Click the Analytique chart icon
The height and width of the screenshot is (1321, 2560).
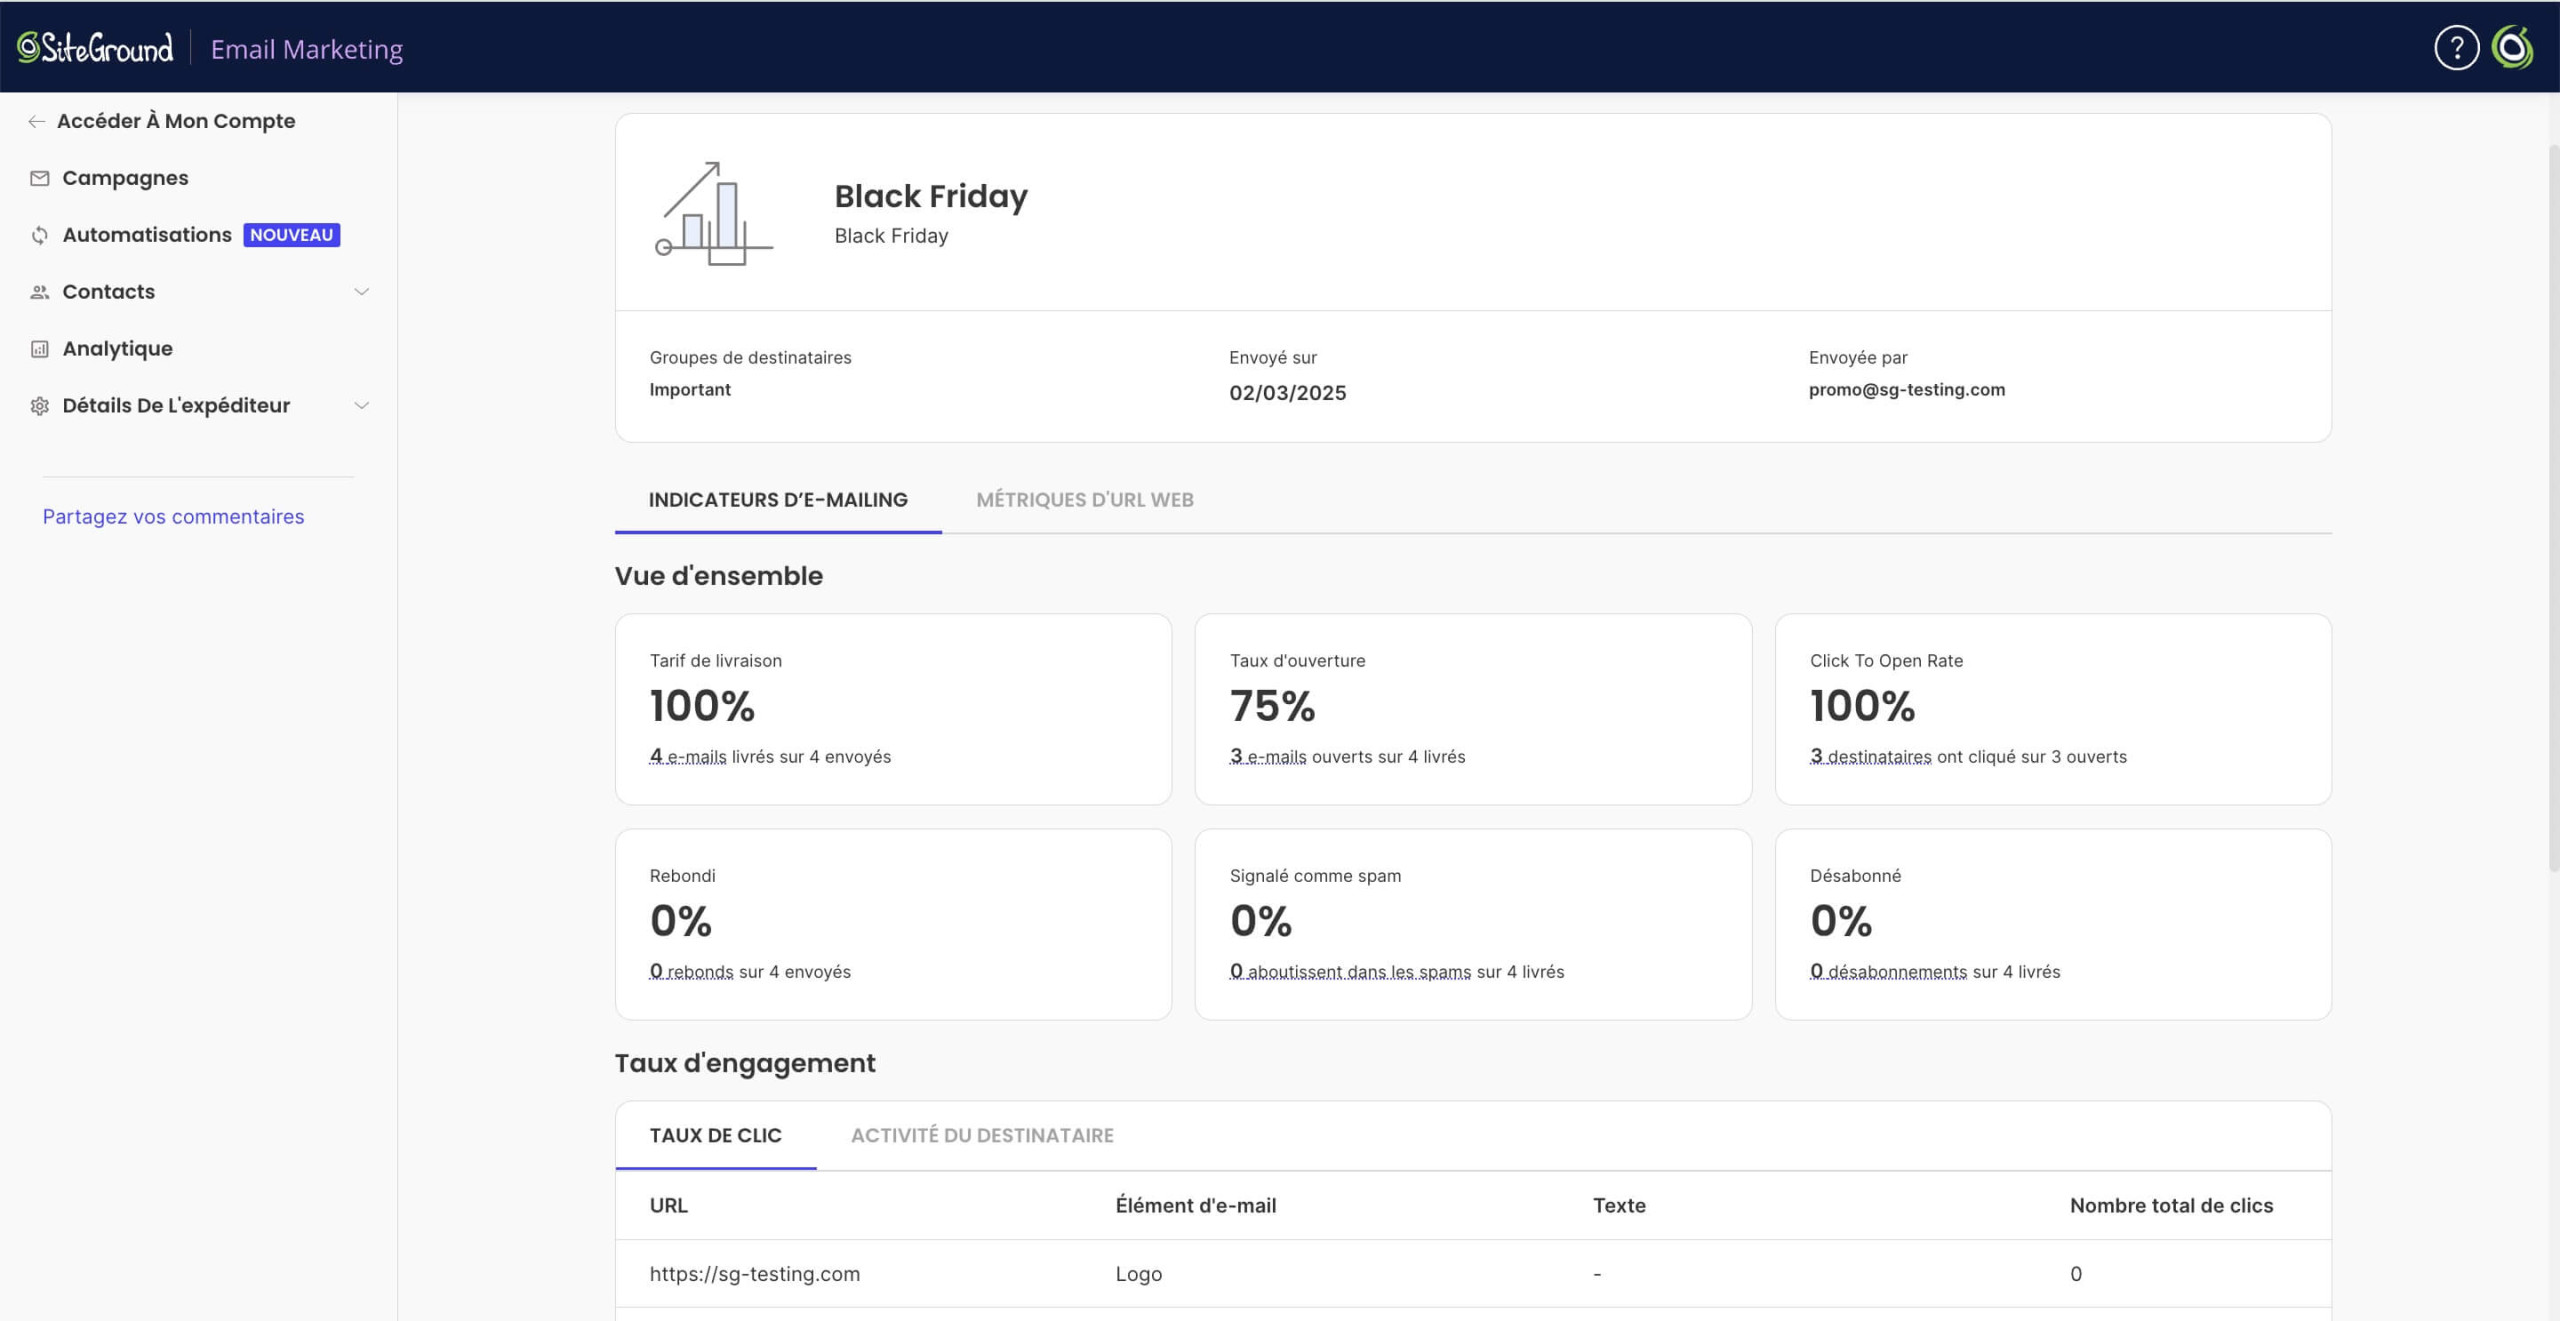(x=40, y=349)
